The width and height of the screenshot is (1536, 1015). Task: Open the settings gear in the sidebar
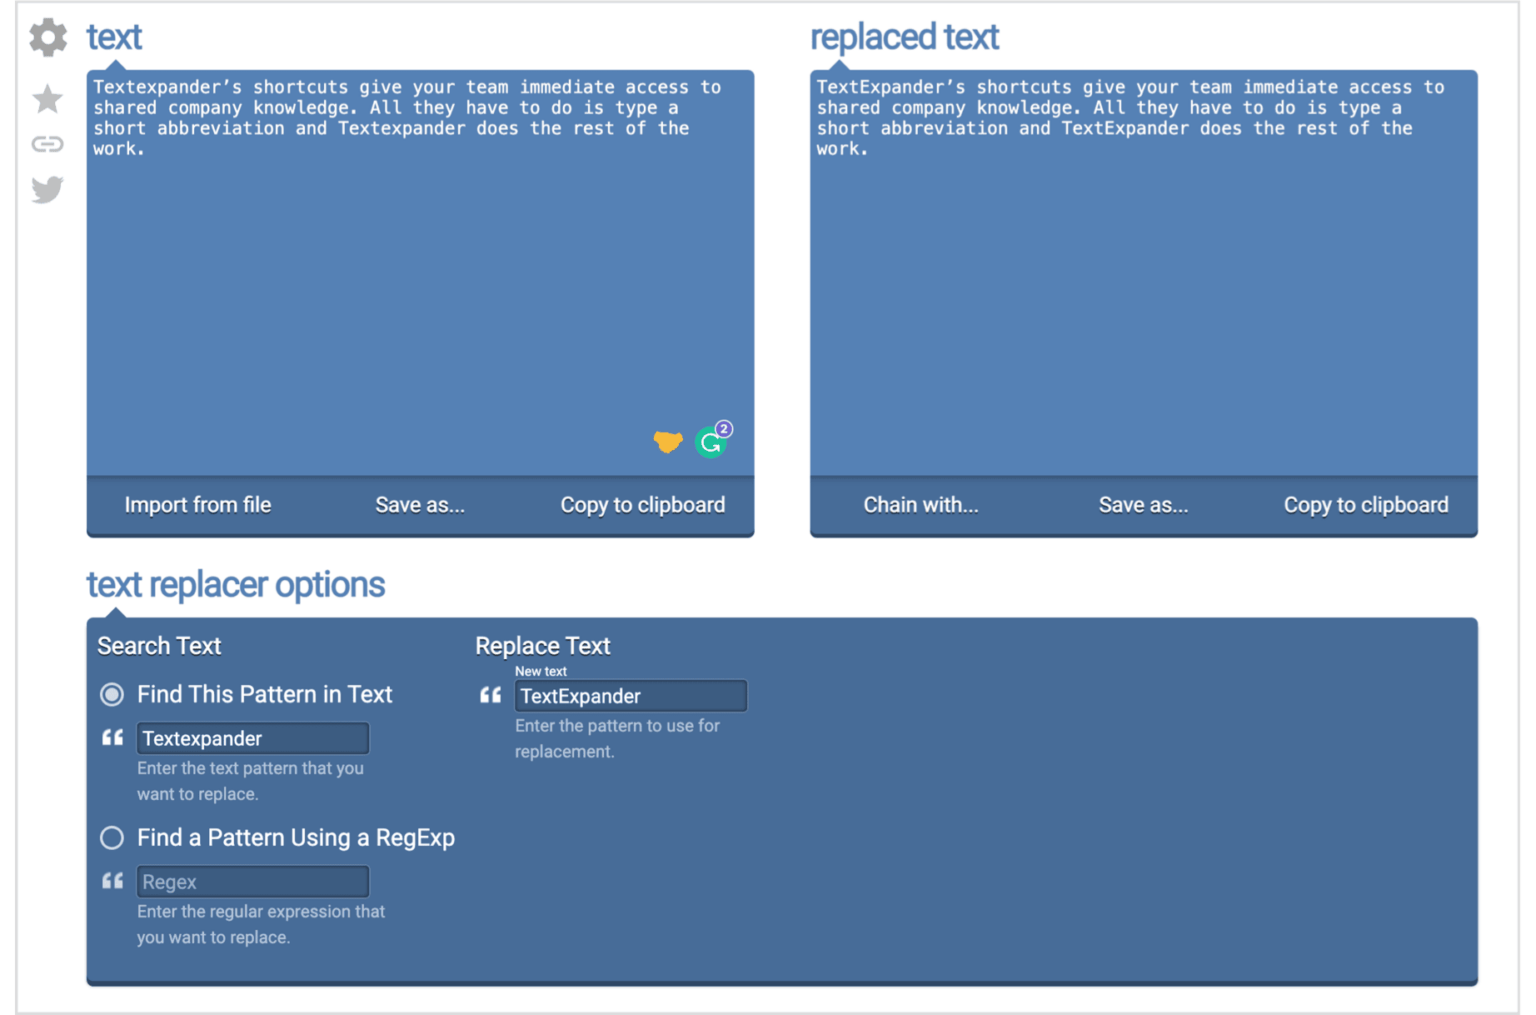(x=47, y=37)
